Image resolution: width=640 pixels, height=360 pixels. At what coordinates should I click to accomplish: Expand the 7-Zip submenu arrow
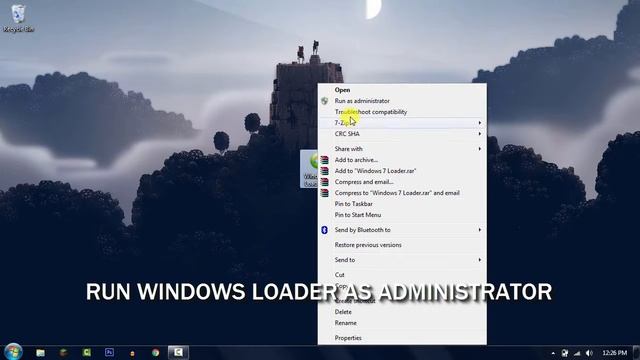480,123
